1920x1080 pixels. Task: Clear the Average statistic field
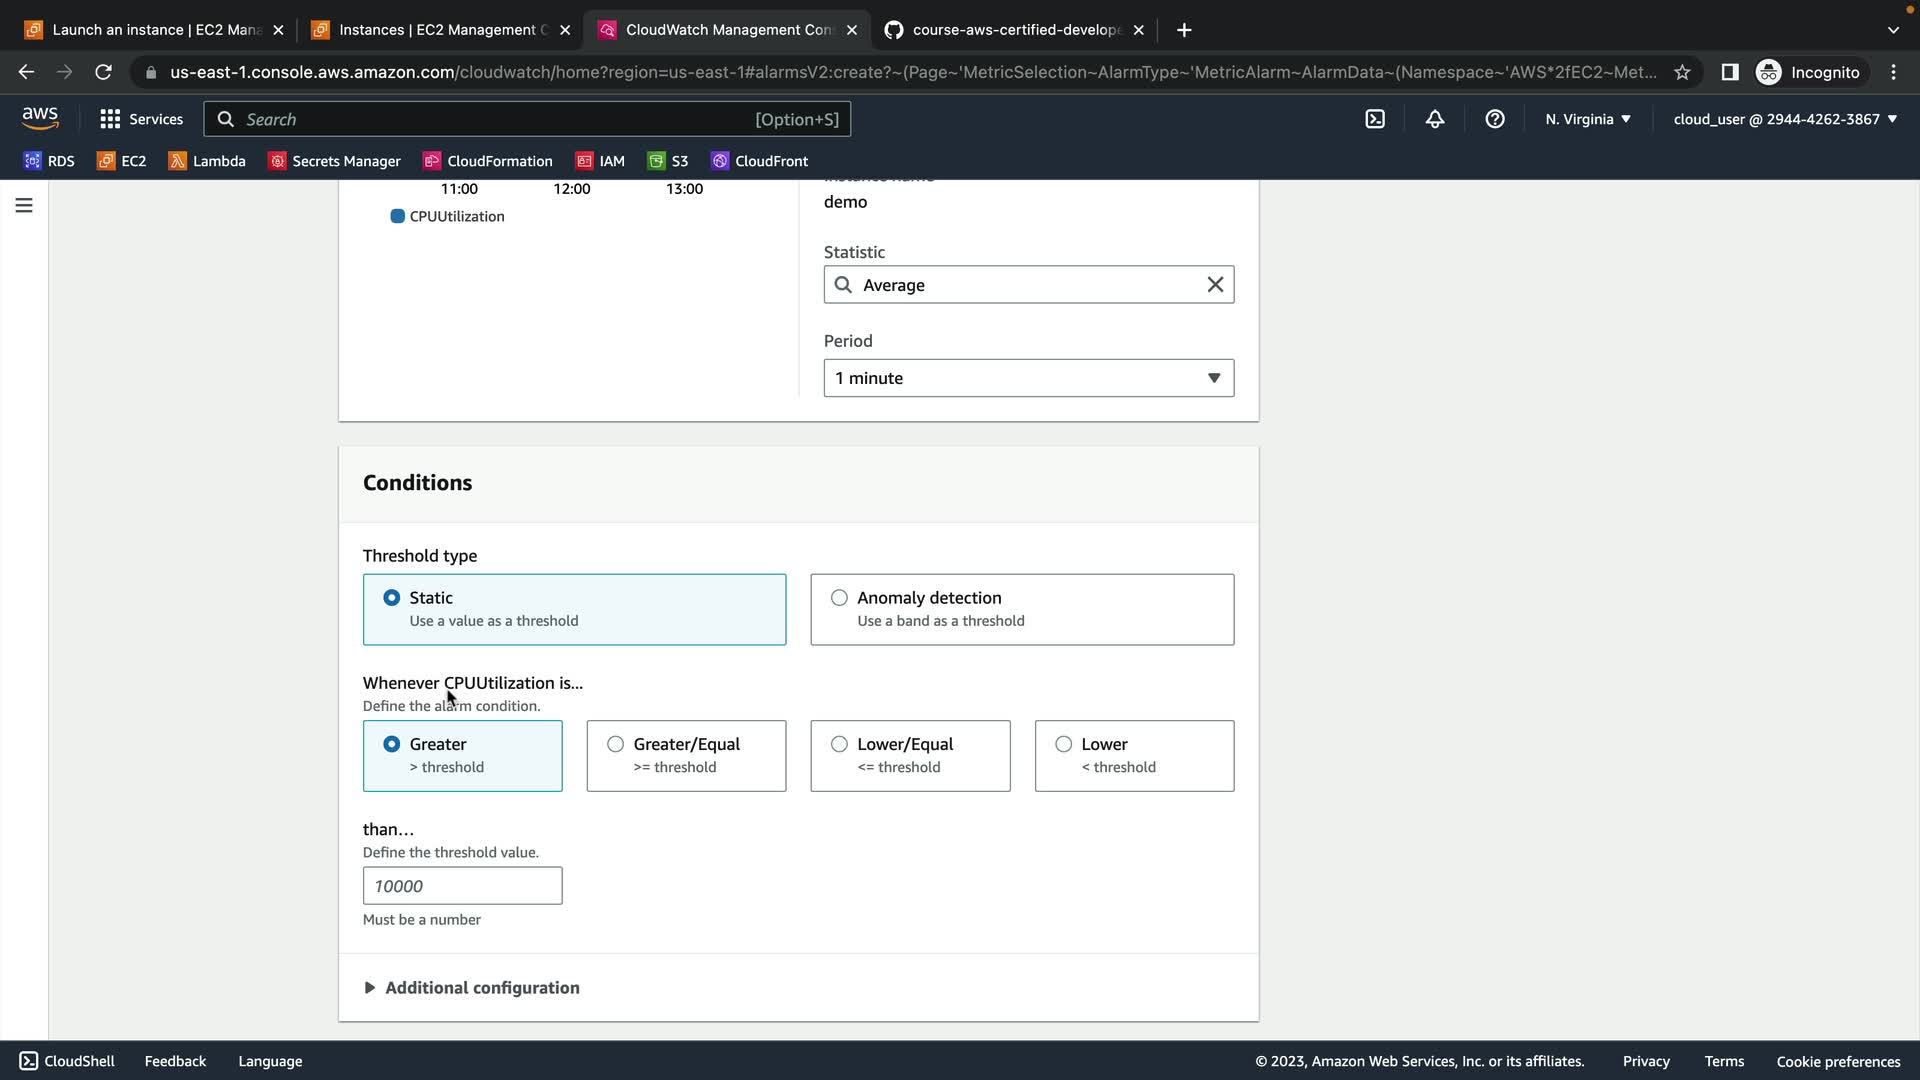click(1215, 285)
